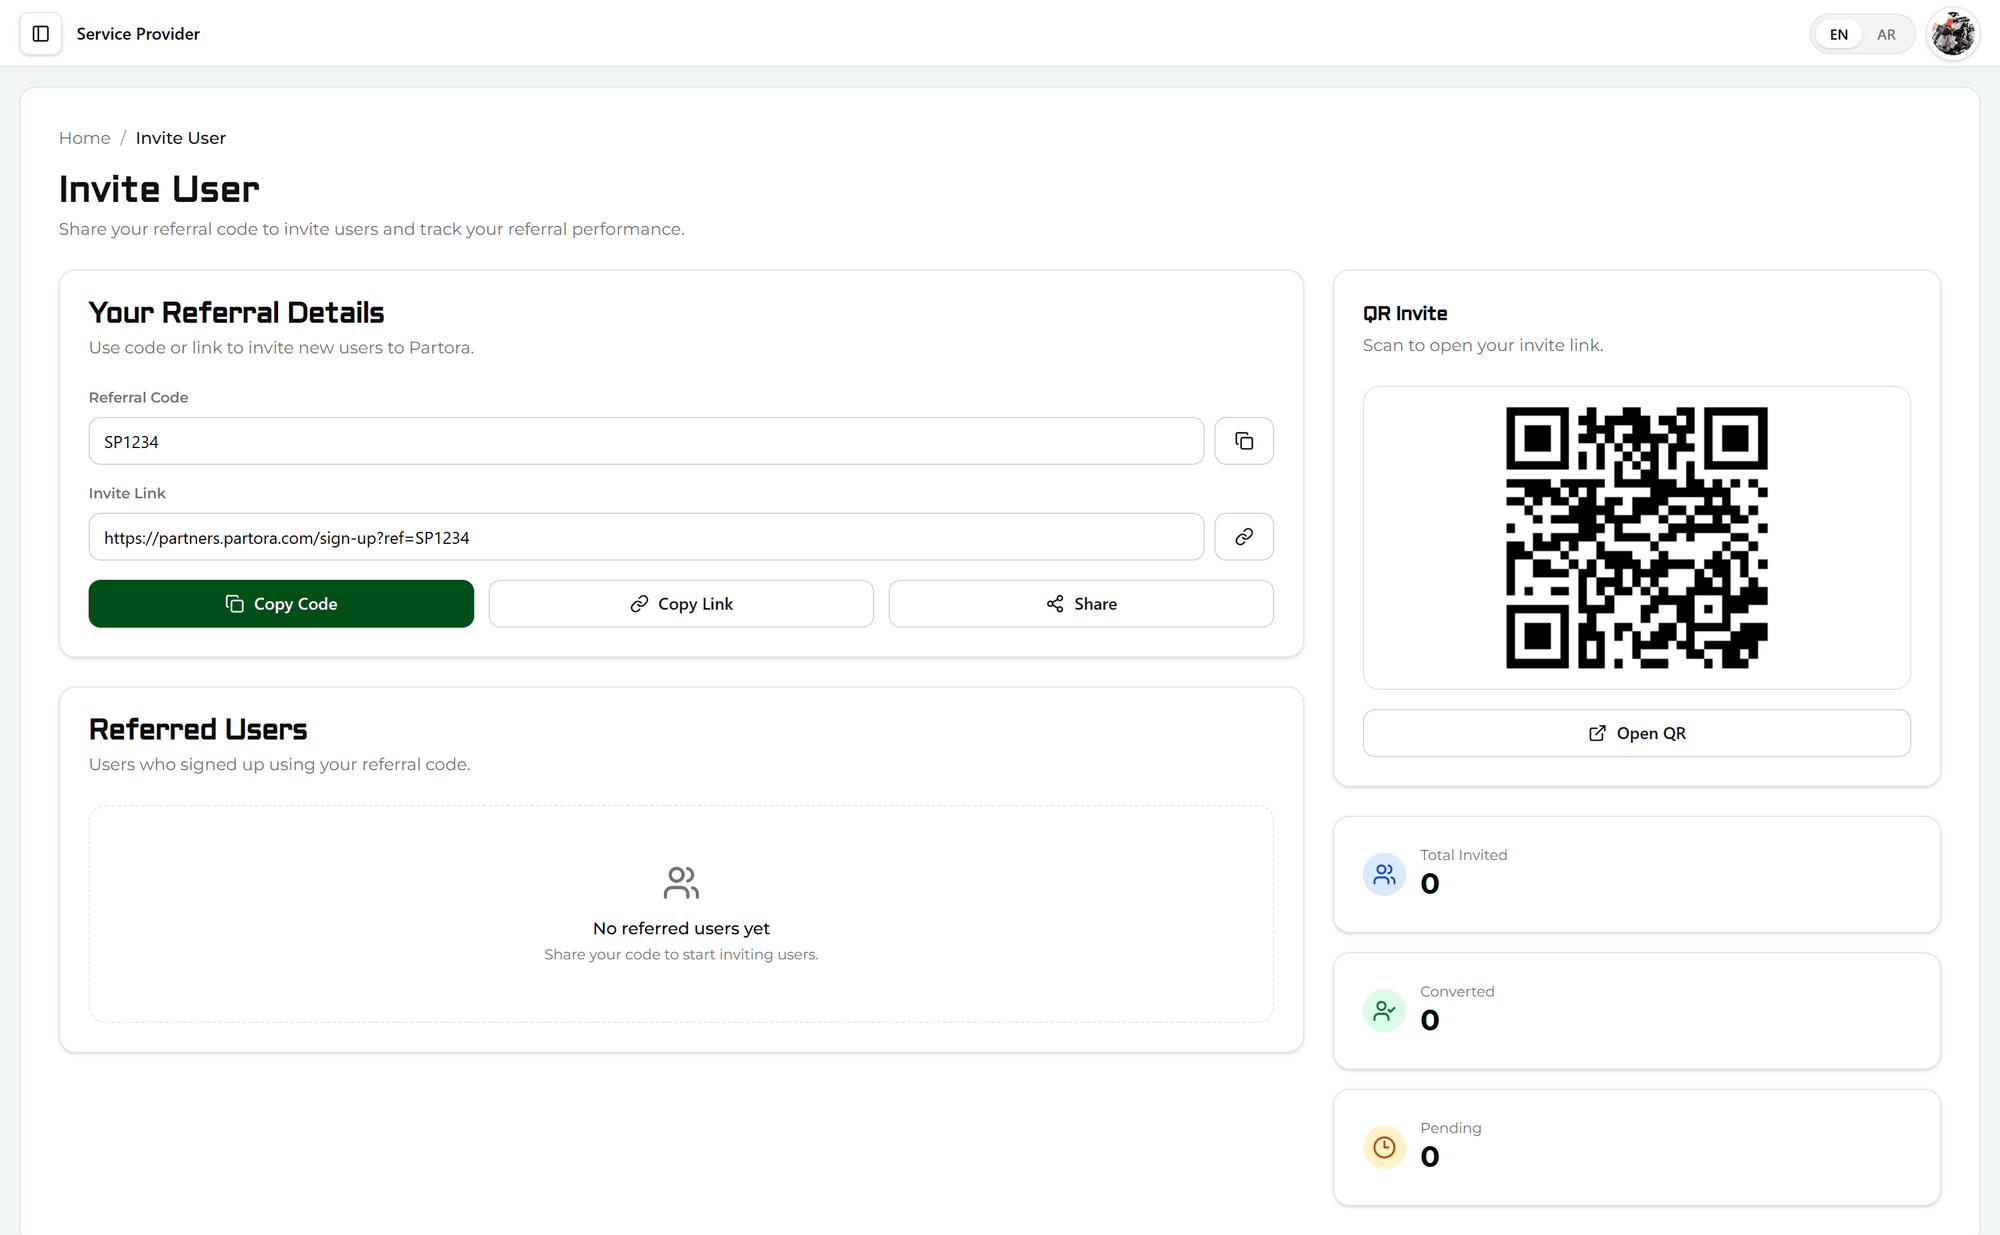Focus the Invite Link field
The height and width of the screenshot is (1235, 2000).
(646, 537)
